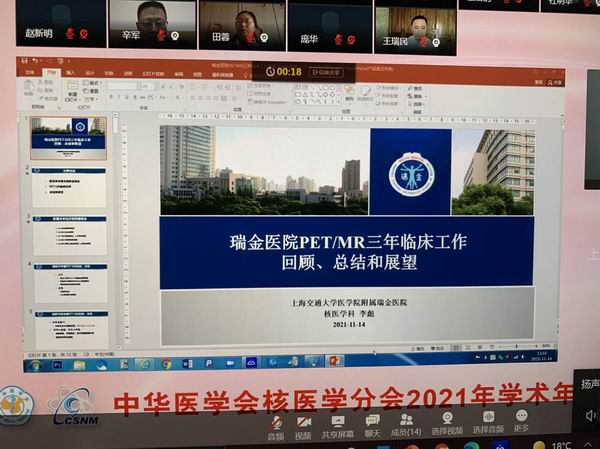Click the 重置 Reset slide button

click(91, 91)
